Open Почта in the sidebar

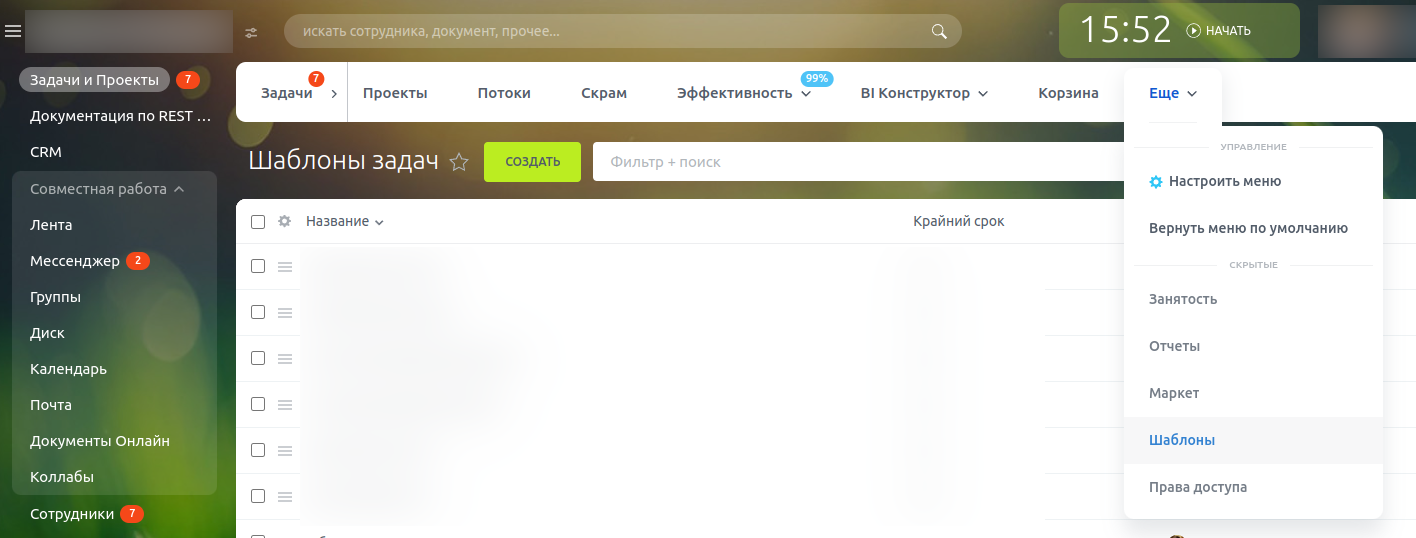[51, 405]
